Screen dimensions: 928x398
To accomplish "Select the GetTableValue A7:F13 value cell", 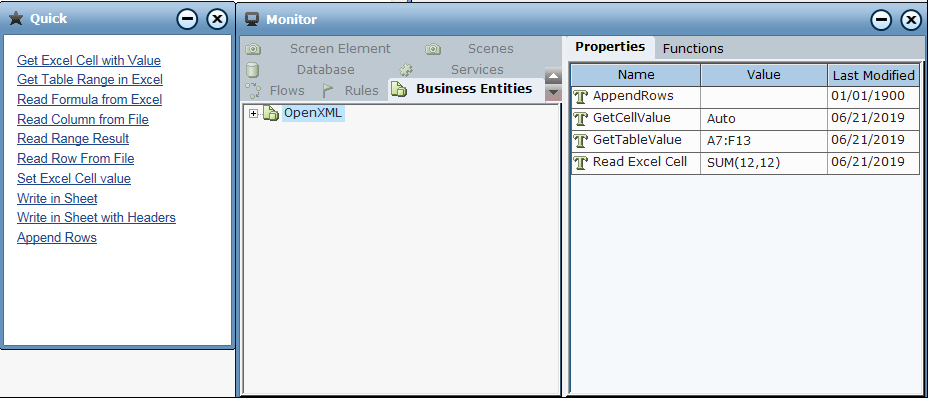I will pos(764,140).
